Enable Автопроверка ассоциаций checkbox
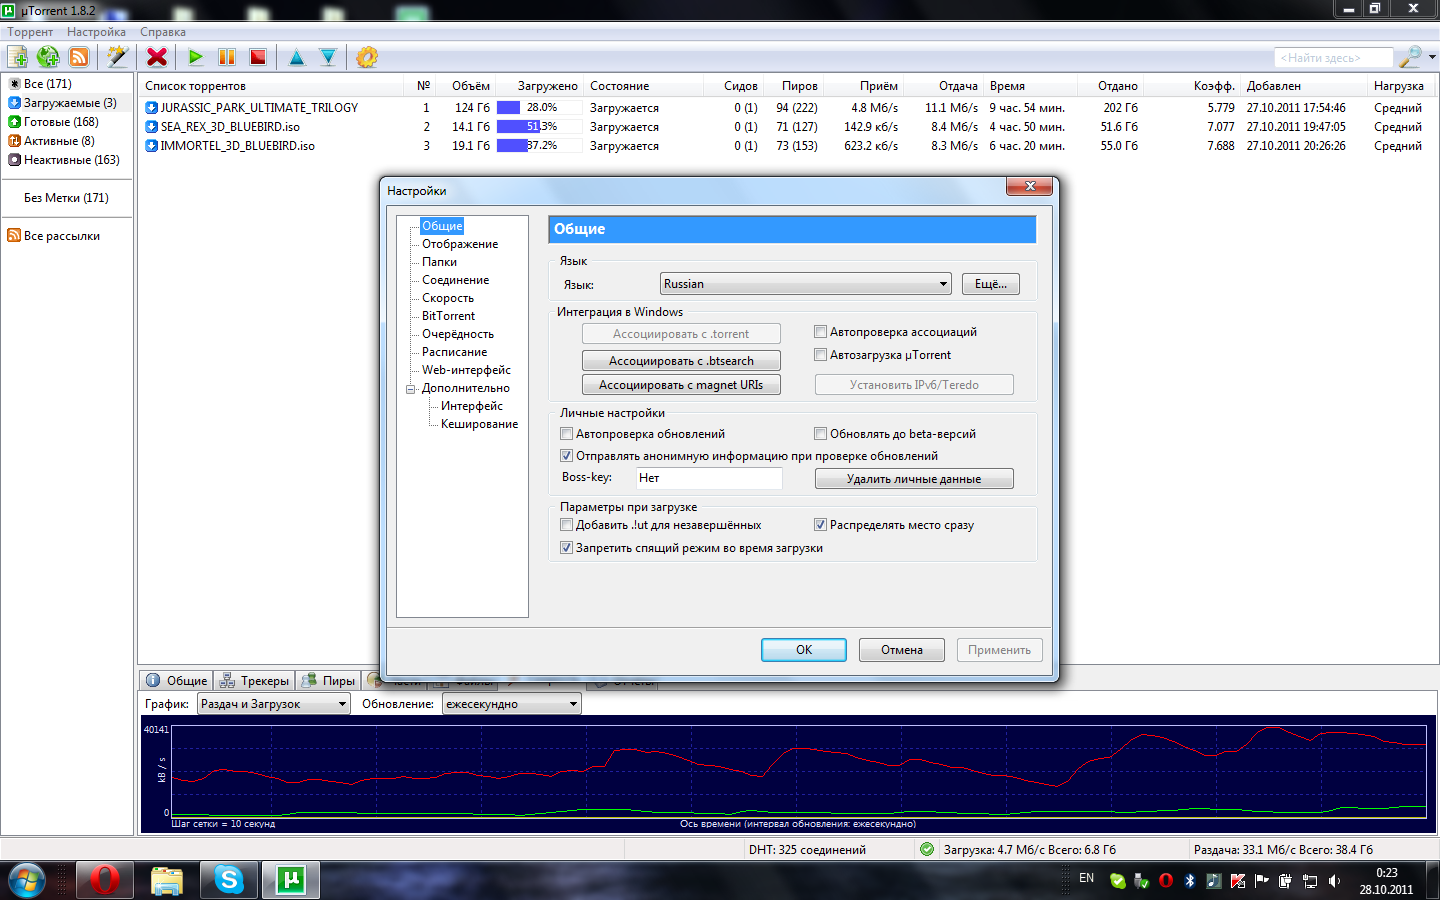1440x900 pixels. 820,332
